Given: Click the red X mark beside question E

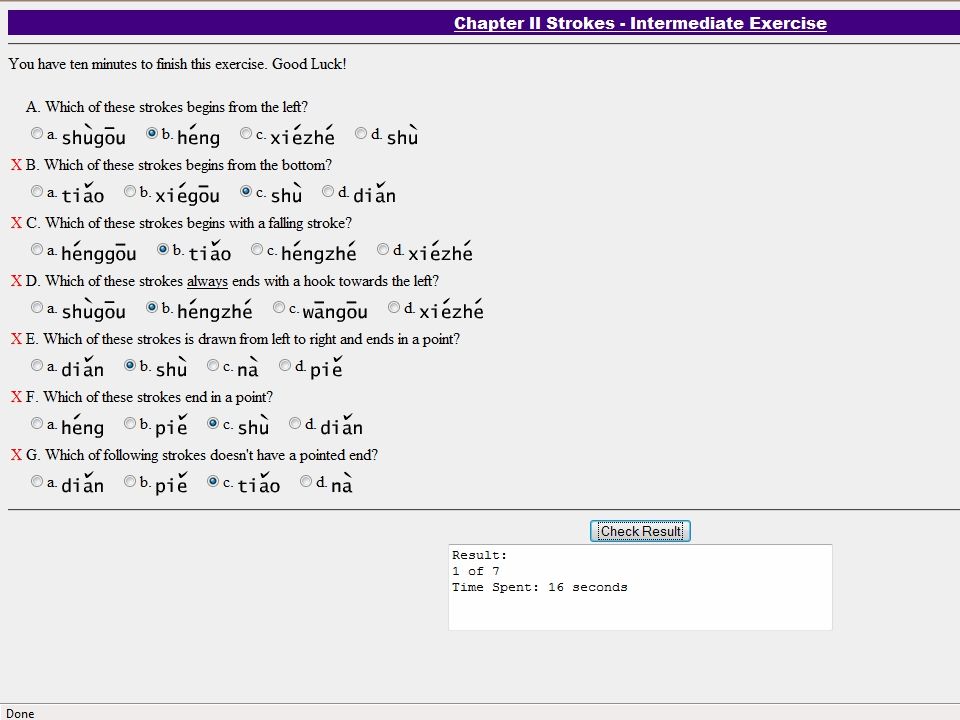Looking at the screenshot, I should point(16,339).
